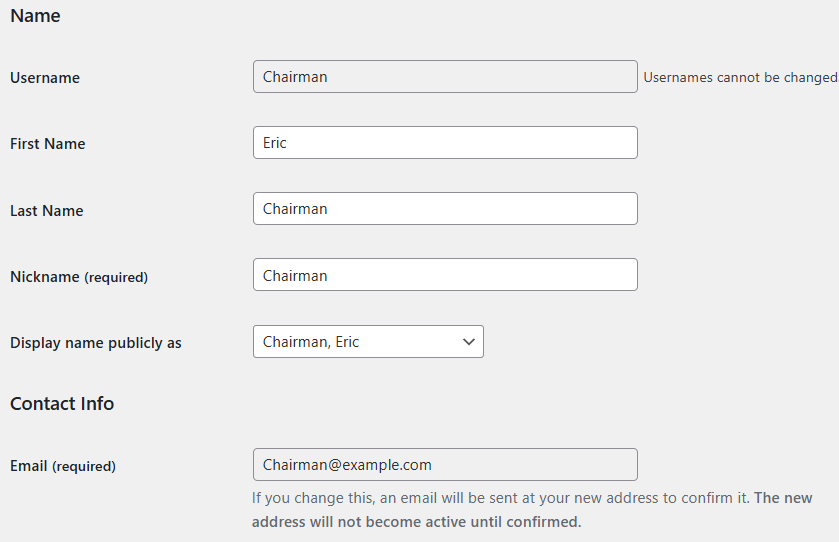839x542 pixels.
Task: Click the Nickname input box
Action: pos(445,275)
